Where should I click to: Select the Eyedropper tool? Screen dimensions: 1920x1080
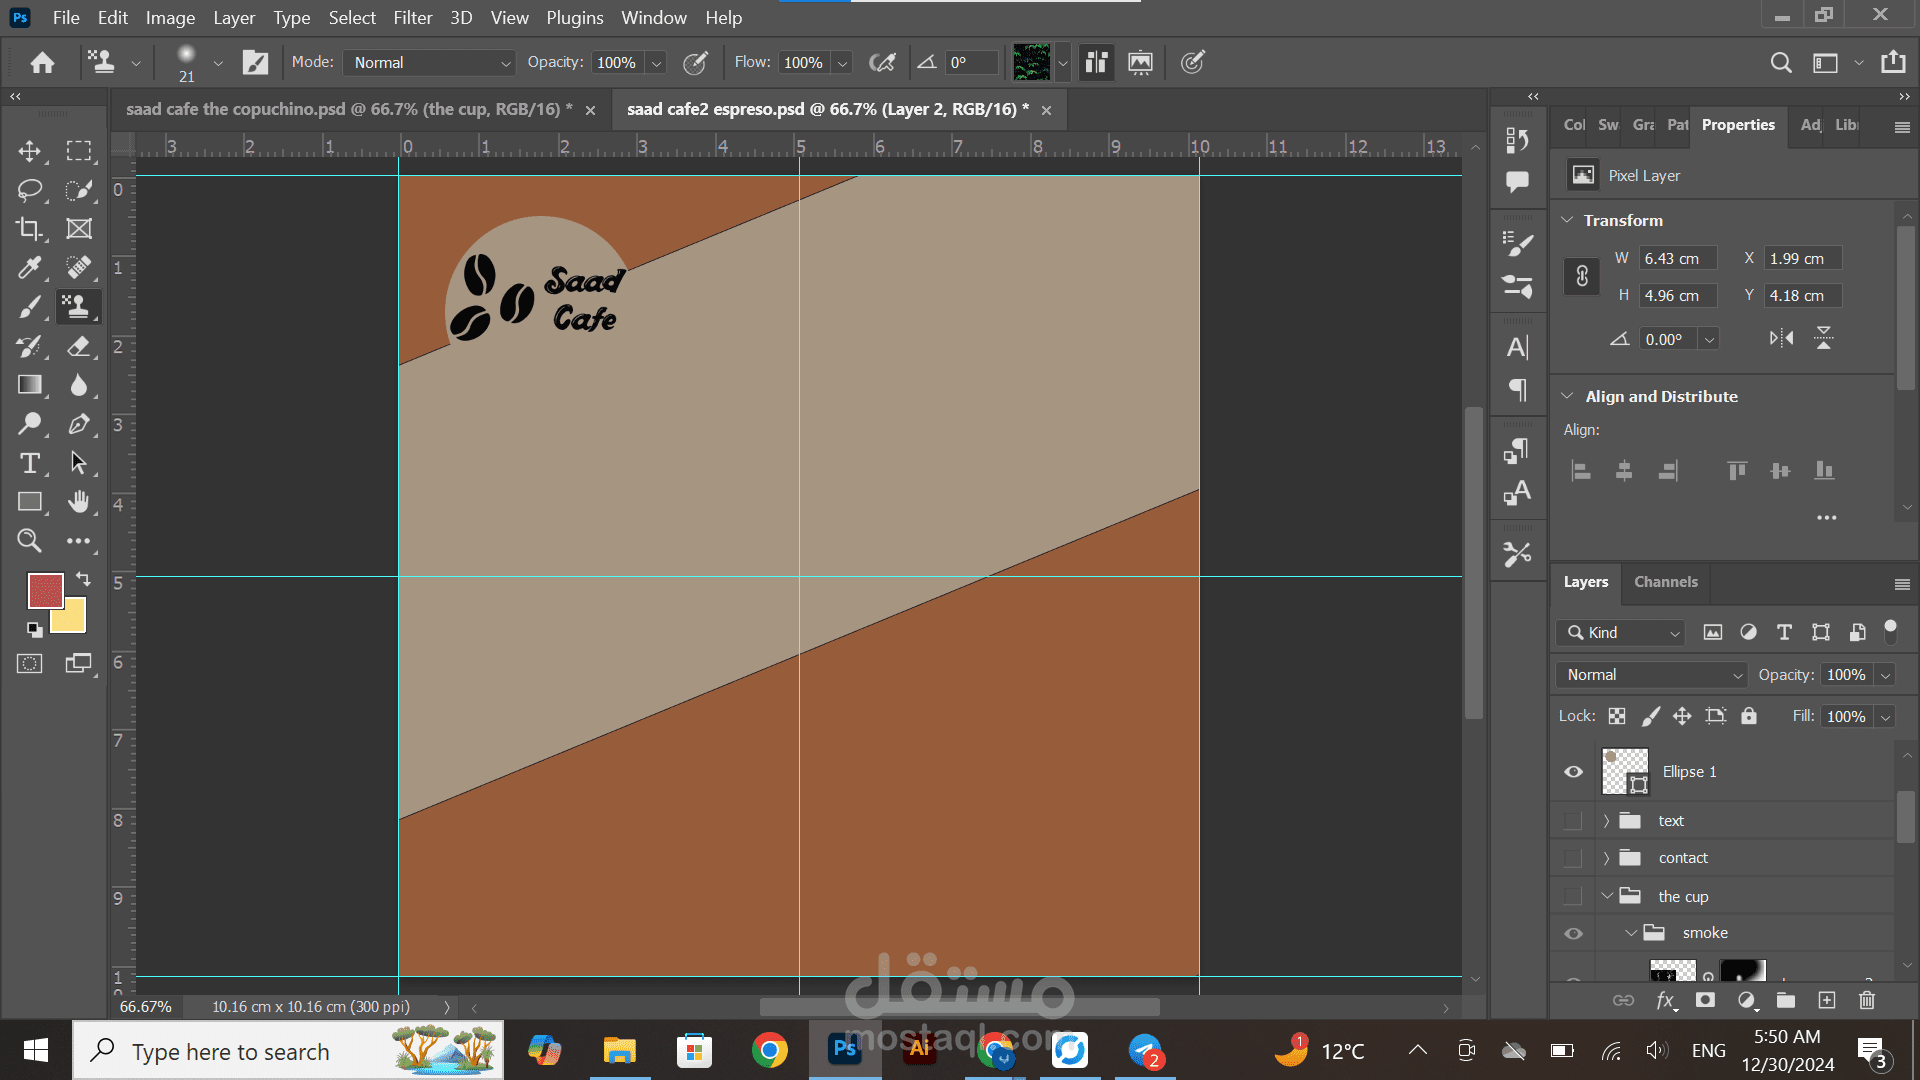pyautogui.click(x=29, y=268)
